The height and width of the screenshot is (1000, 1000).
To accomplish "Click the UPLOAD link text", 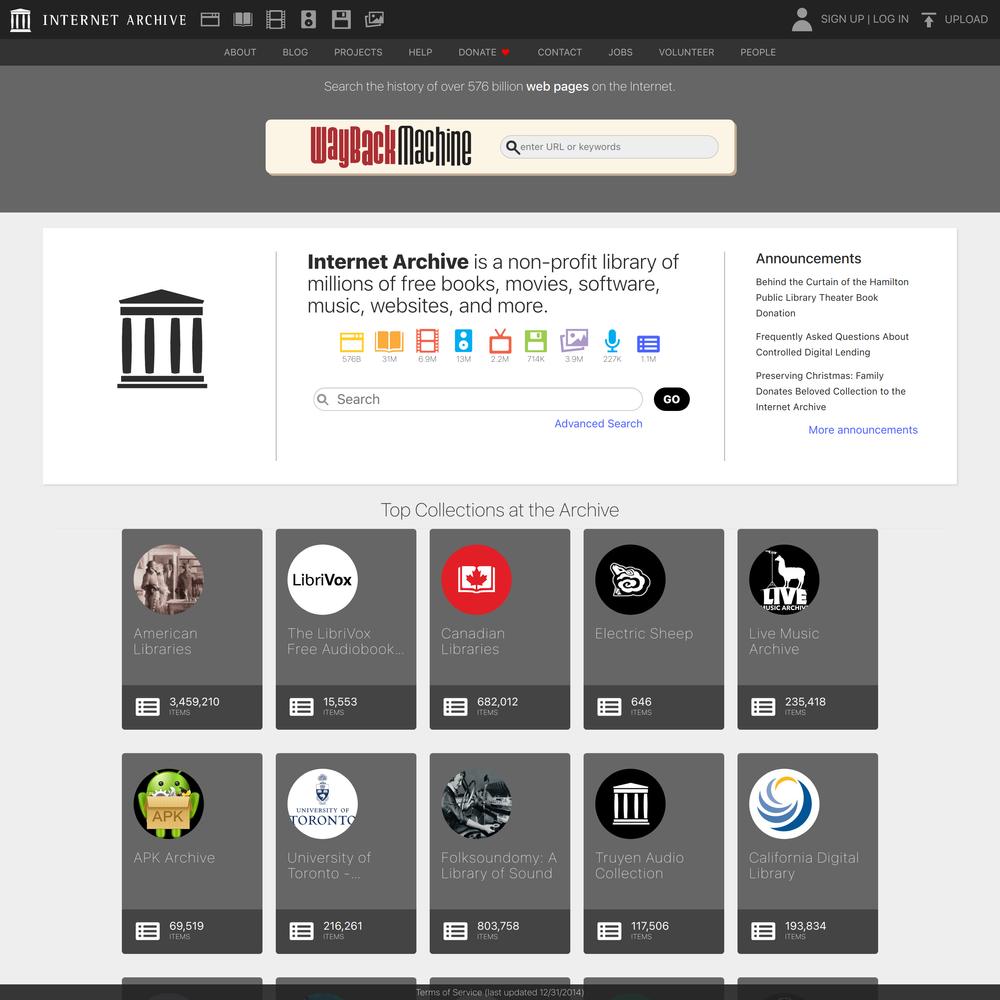I will (x=966, y=19).
